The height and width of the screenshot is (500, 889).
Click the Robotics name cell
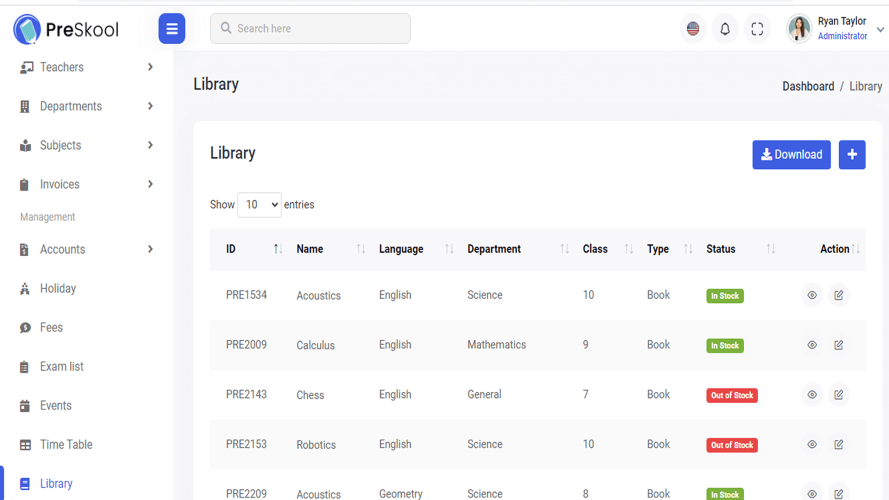coord(316,445)
